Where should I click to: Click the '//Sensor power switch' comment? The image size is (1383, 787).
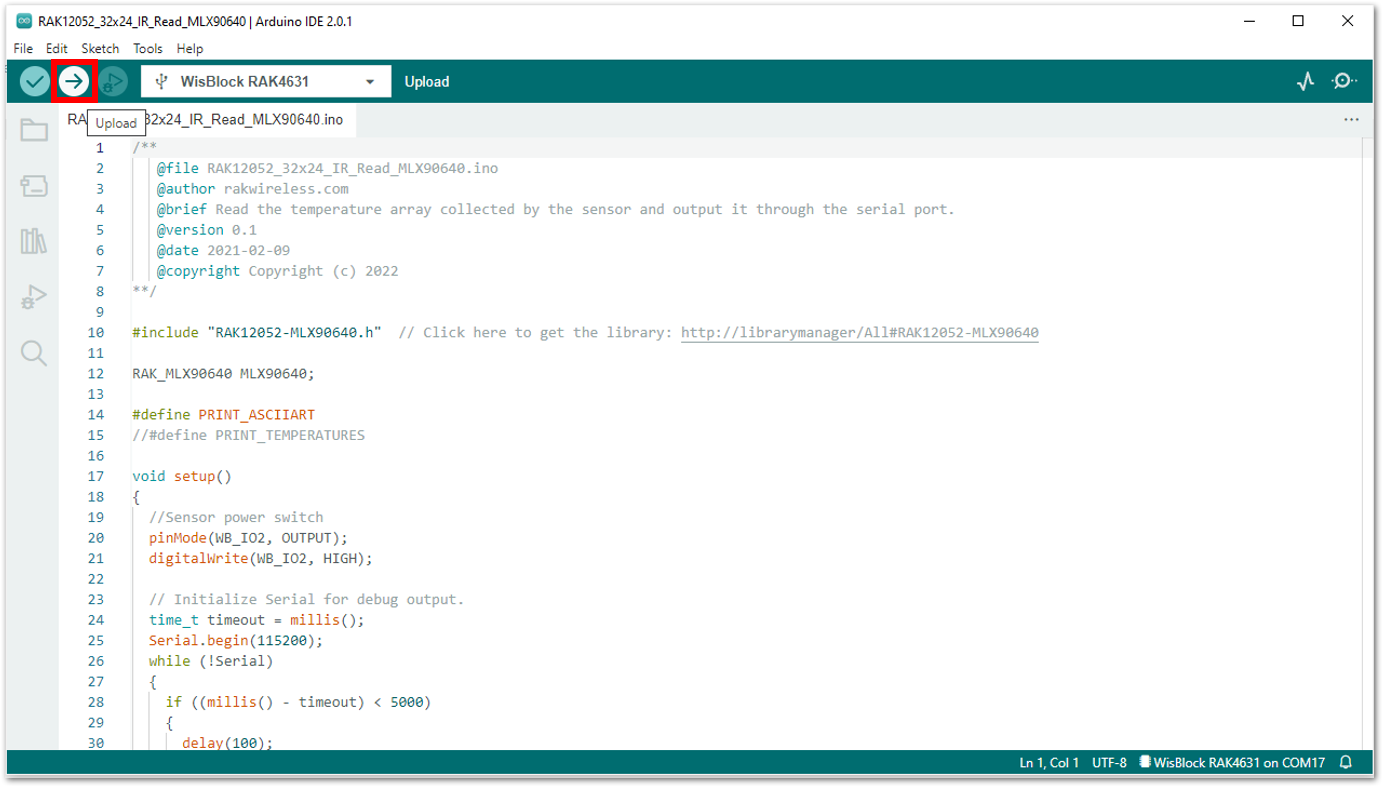236,517
